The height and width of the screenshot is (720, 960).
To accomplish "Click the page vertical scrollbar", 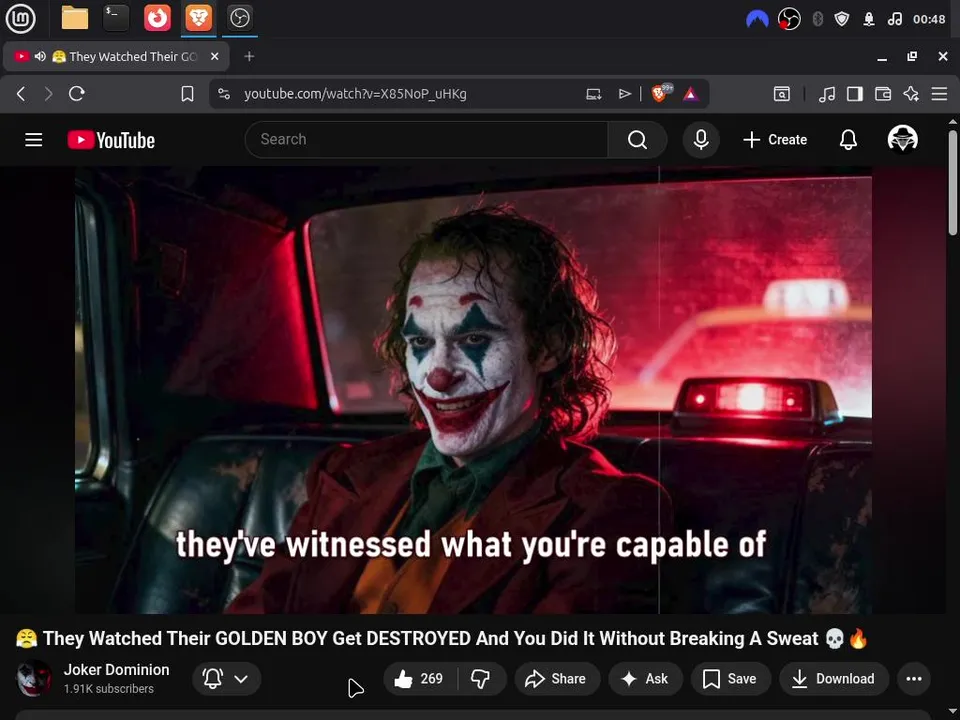I will [x=953, y=182].
